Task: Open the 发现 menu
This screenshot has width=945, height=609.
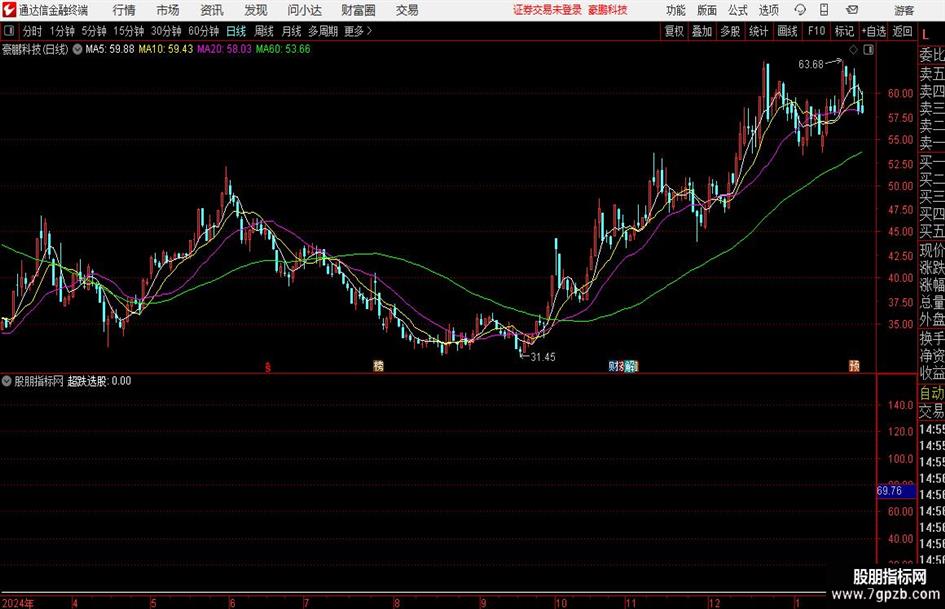Action: coord(256,10)
